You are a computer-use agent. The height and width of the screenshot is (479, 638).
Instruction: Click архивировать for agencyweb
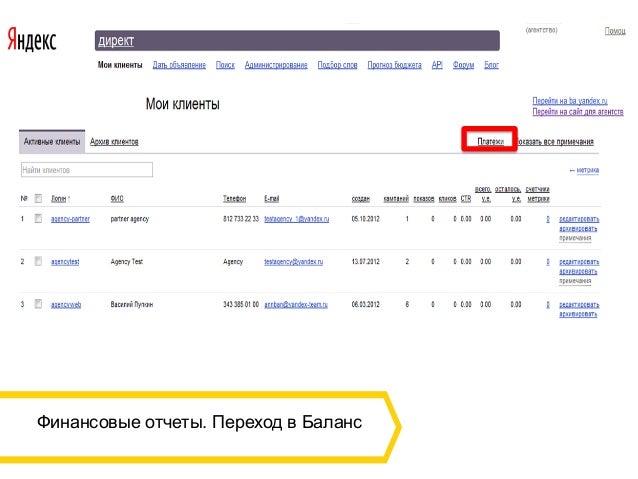(578, 314)
